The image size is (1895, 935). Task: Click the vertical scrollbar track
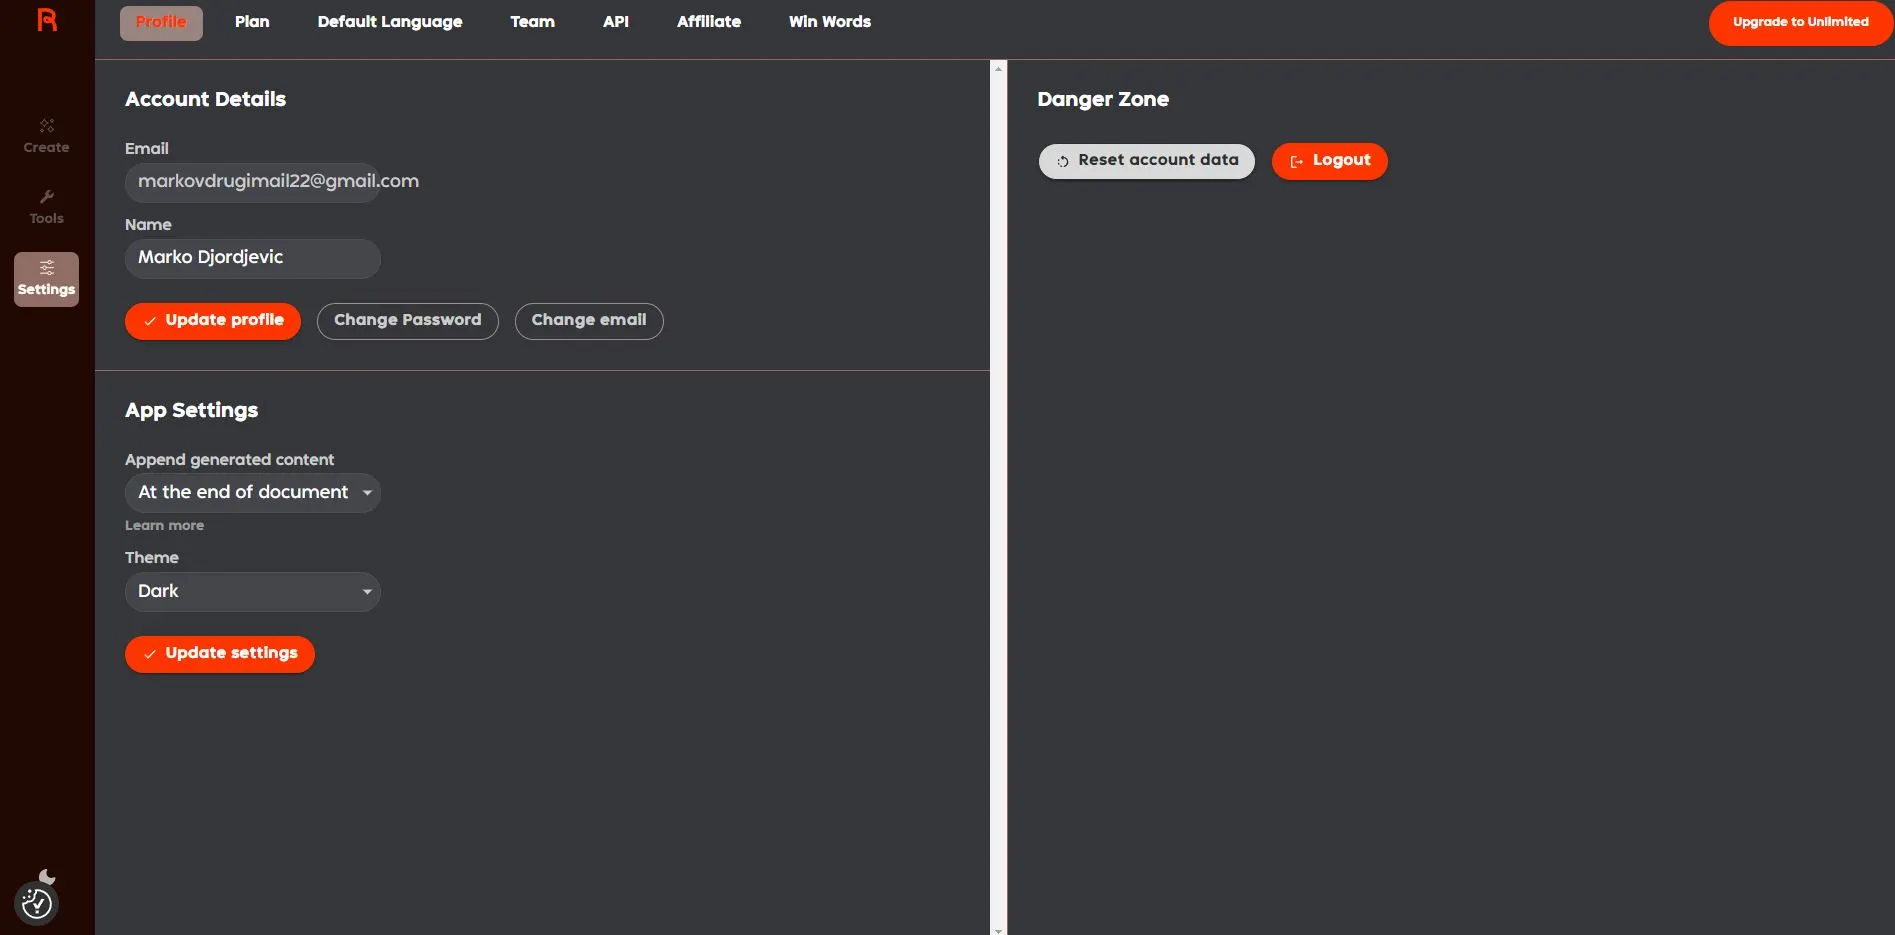click(998, 500)
